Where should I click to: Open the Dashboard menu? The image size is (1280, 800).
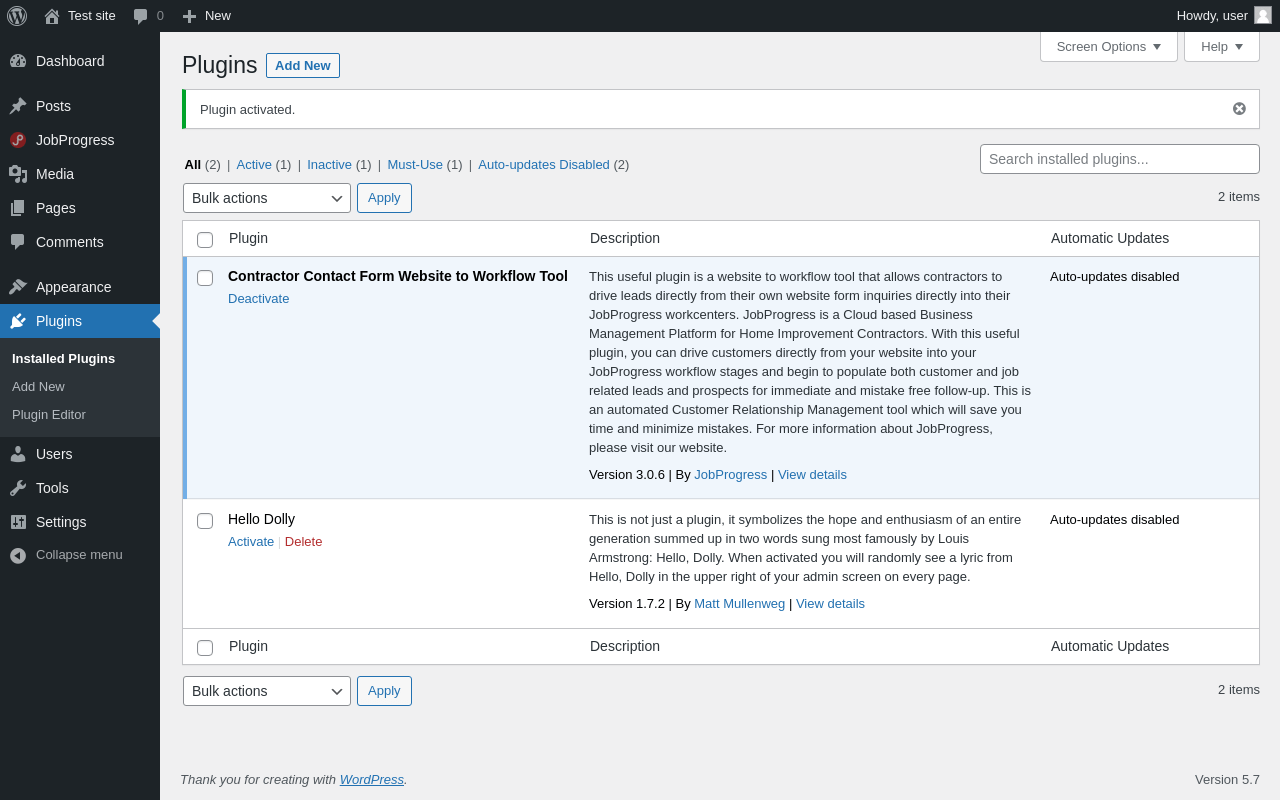coord(80,61)
